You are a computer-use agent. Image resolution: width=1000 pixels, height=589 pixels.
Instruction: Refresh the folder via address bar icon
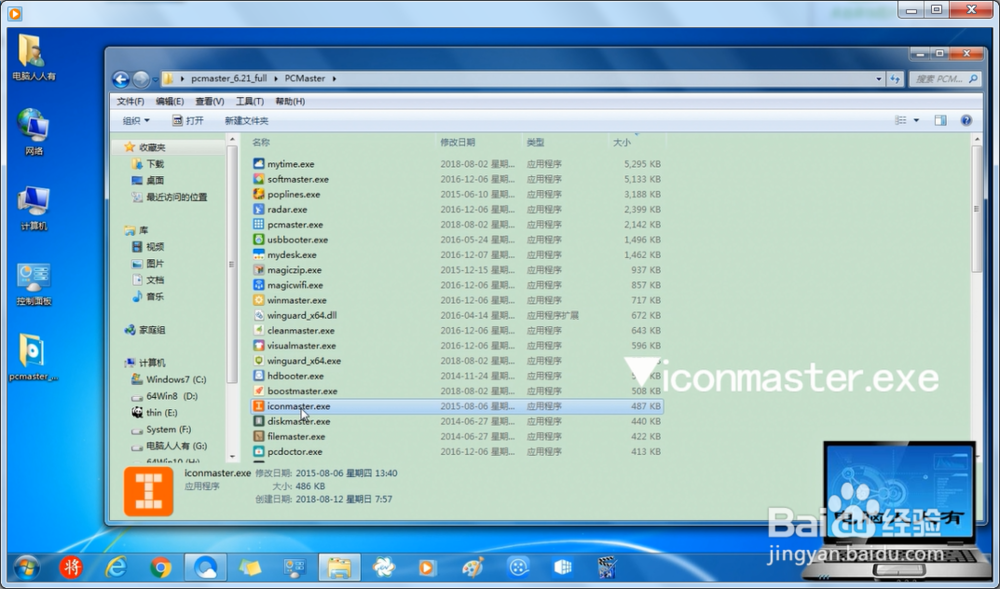[x=895, y=79]
